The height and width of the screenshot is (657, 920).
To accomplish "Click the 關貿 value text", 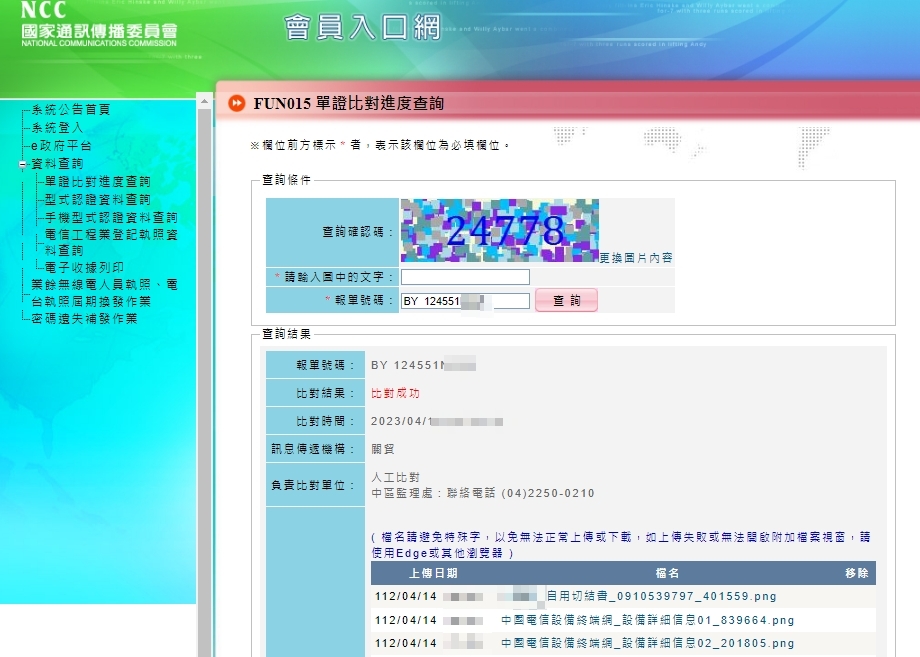I will coord(383,449).
